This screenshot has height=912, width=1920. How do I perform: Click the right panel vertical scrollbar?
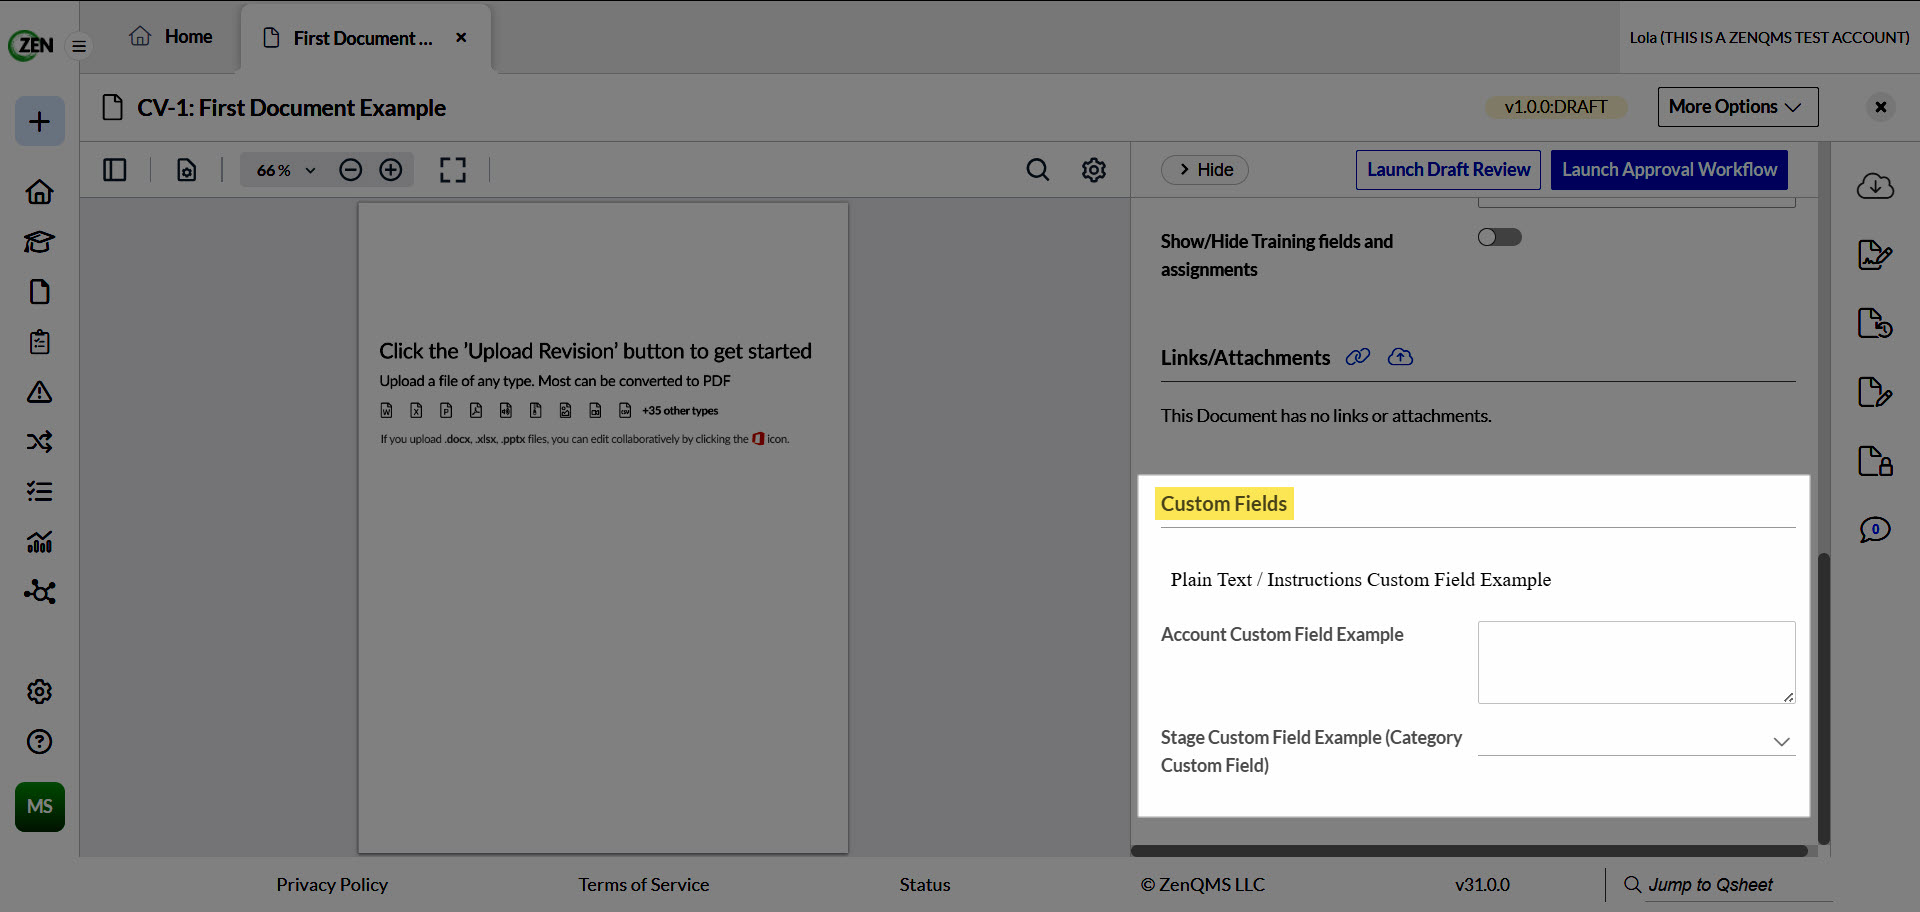[1824, 698]
